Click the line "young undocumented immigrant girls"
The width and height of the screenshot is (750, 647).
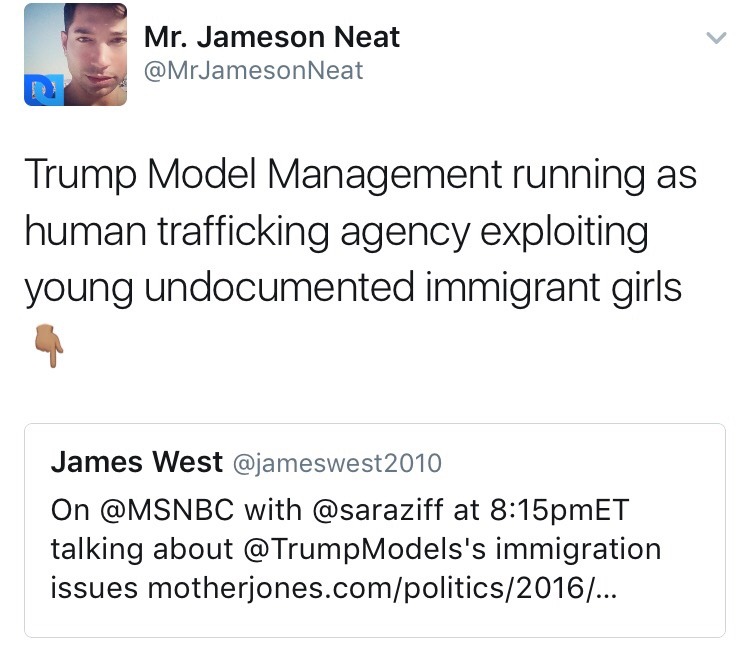coord(352,288)
